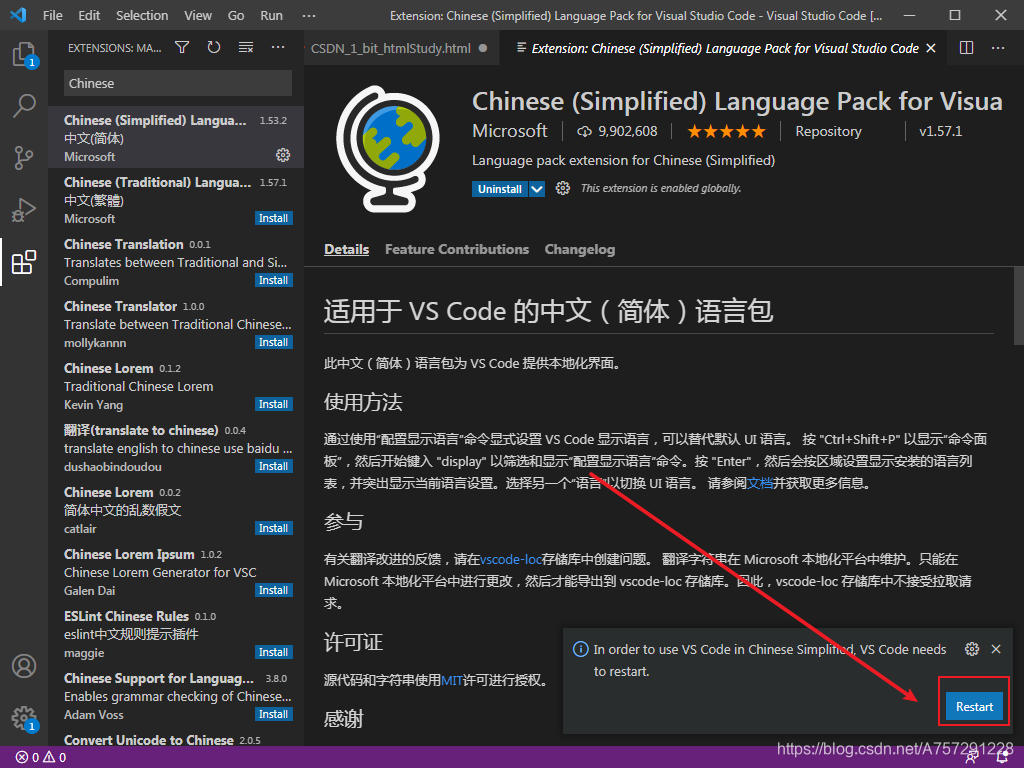
Task: Open the View menu
Action: click(197, 16)
